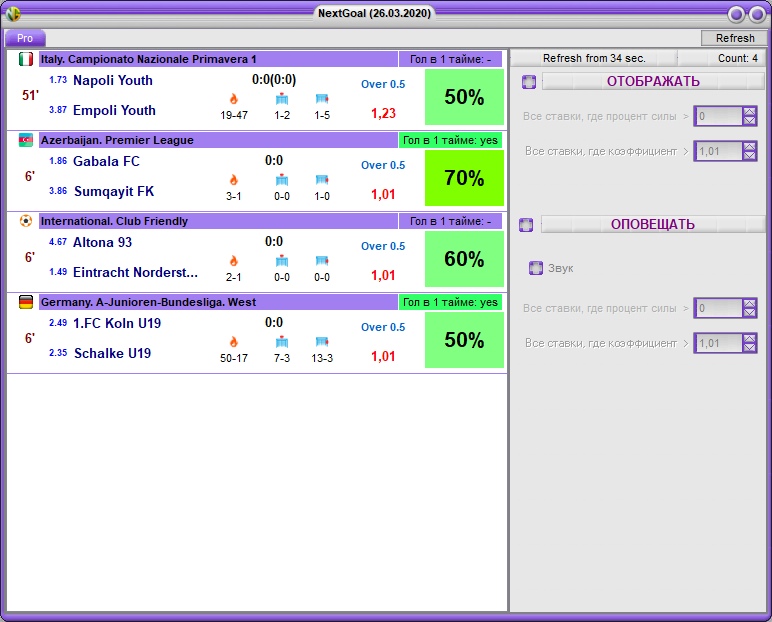Select Germany A-Junioren-Bundesliga West header
The image size is (772, 622).
[218, 302]
